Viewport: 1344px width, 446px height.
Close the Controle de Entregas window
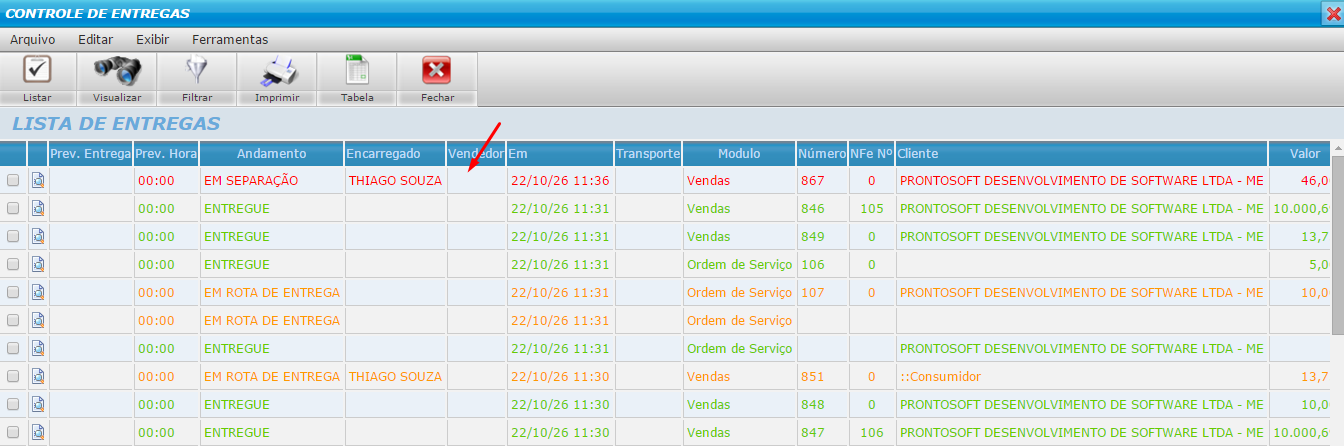(1333, 13)
